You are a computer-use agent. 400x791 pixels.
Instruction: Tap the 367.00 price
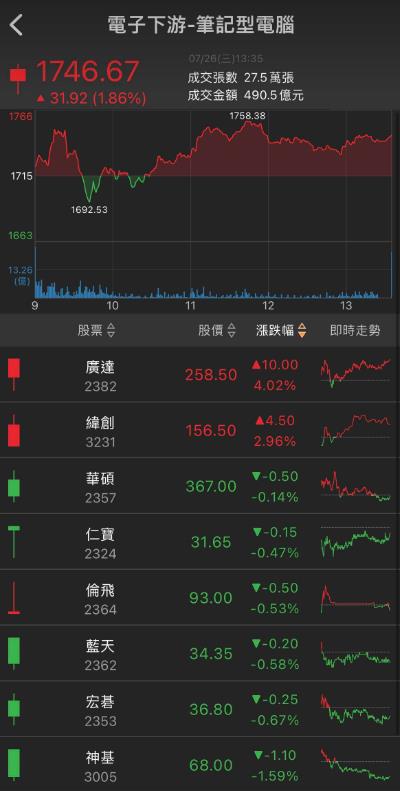(x=211, y=487)
